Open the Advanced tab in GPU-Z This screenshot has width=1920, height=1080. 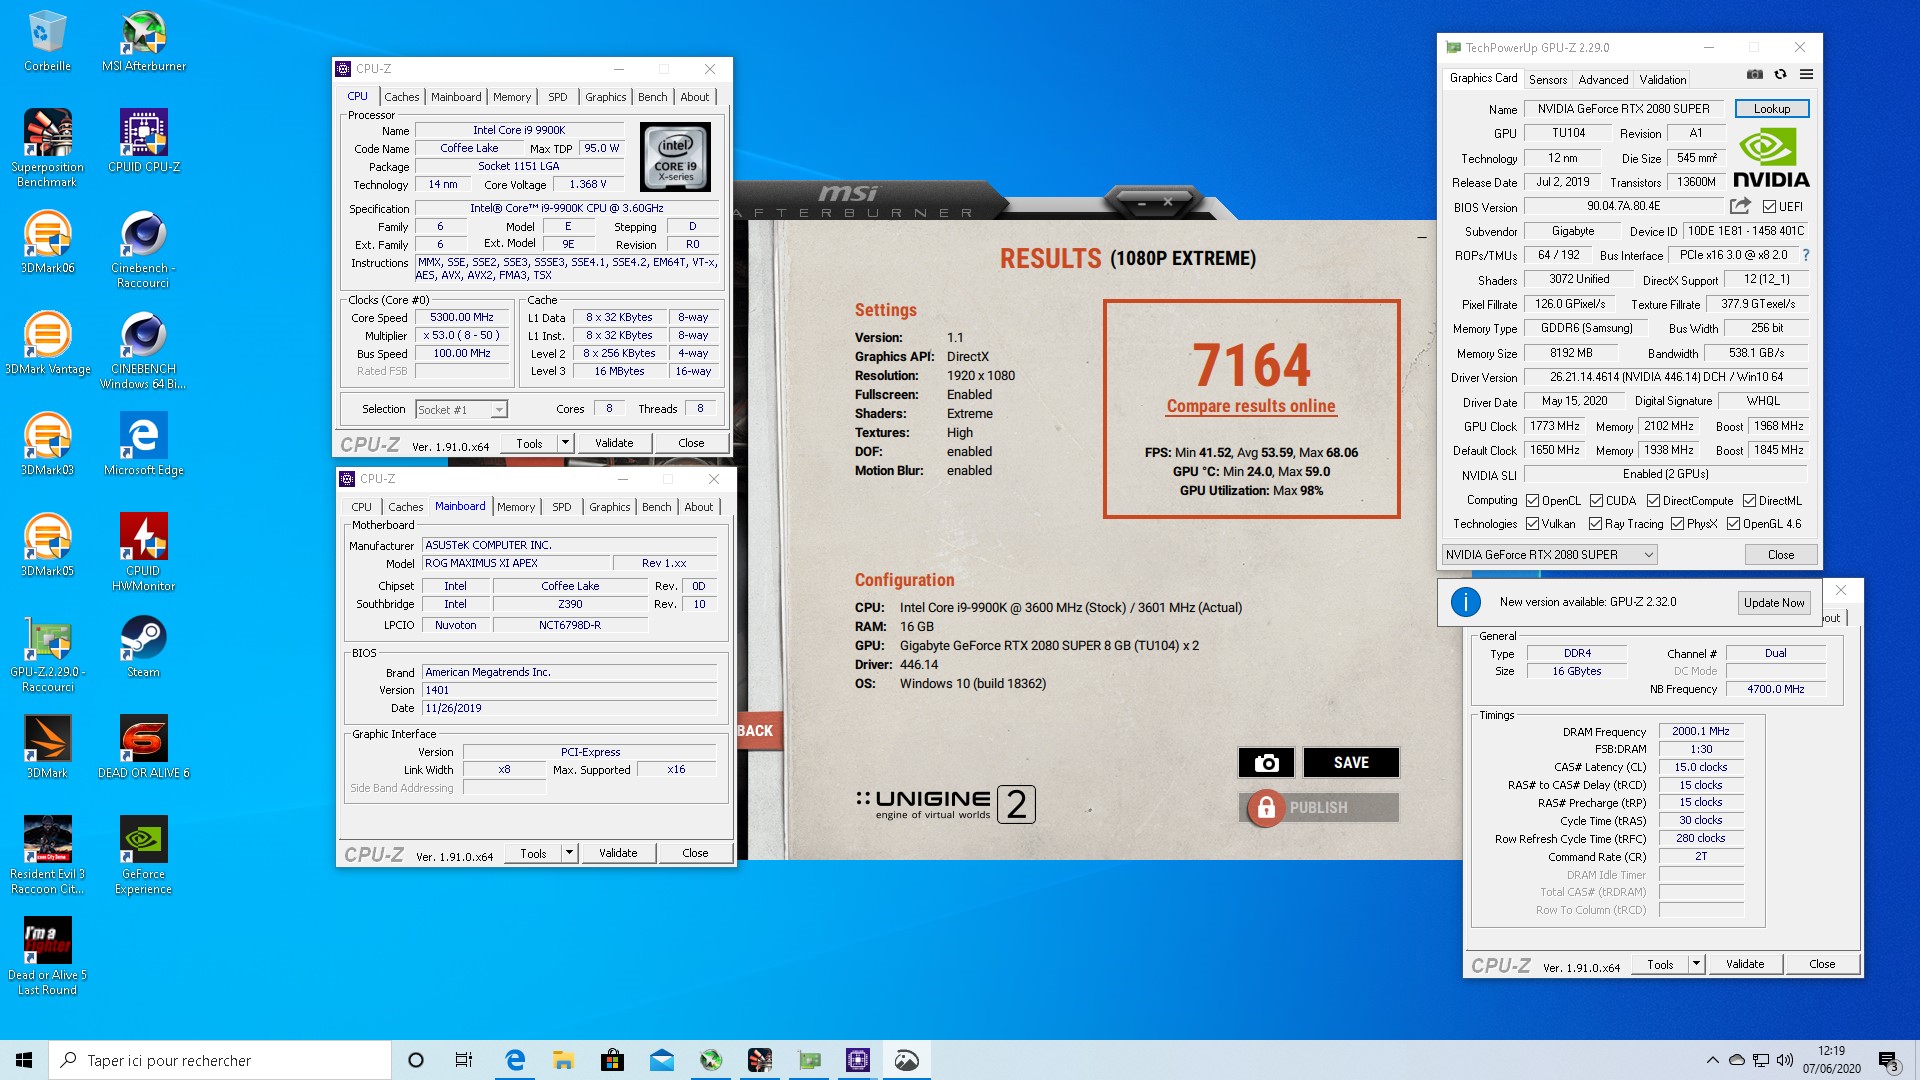pyautogui.click(x=1603, y=80)
